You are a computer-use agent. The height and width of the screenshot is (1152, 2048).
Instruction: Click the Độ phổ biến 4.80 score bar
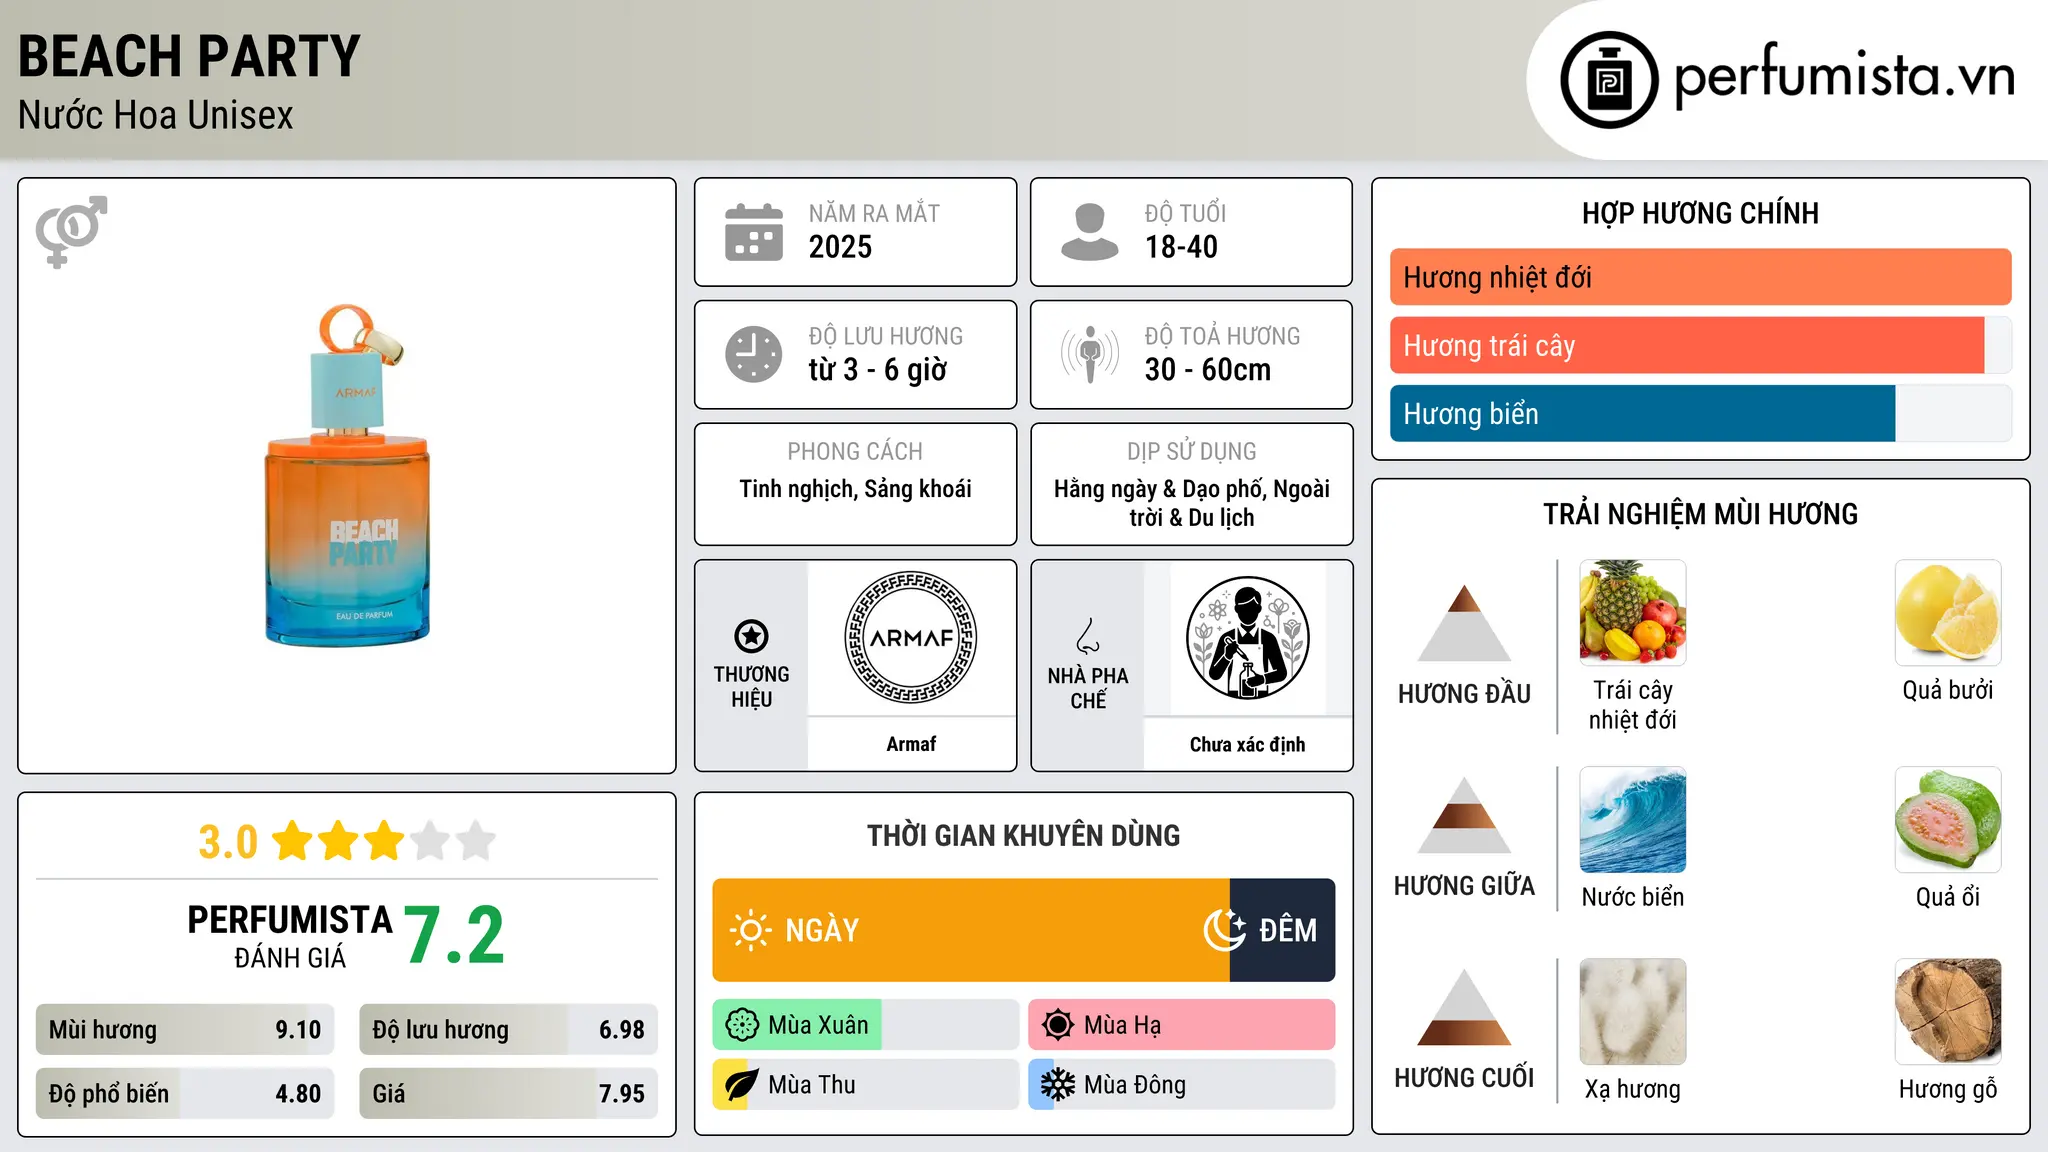click(185, 1093)
